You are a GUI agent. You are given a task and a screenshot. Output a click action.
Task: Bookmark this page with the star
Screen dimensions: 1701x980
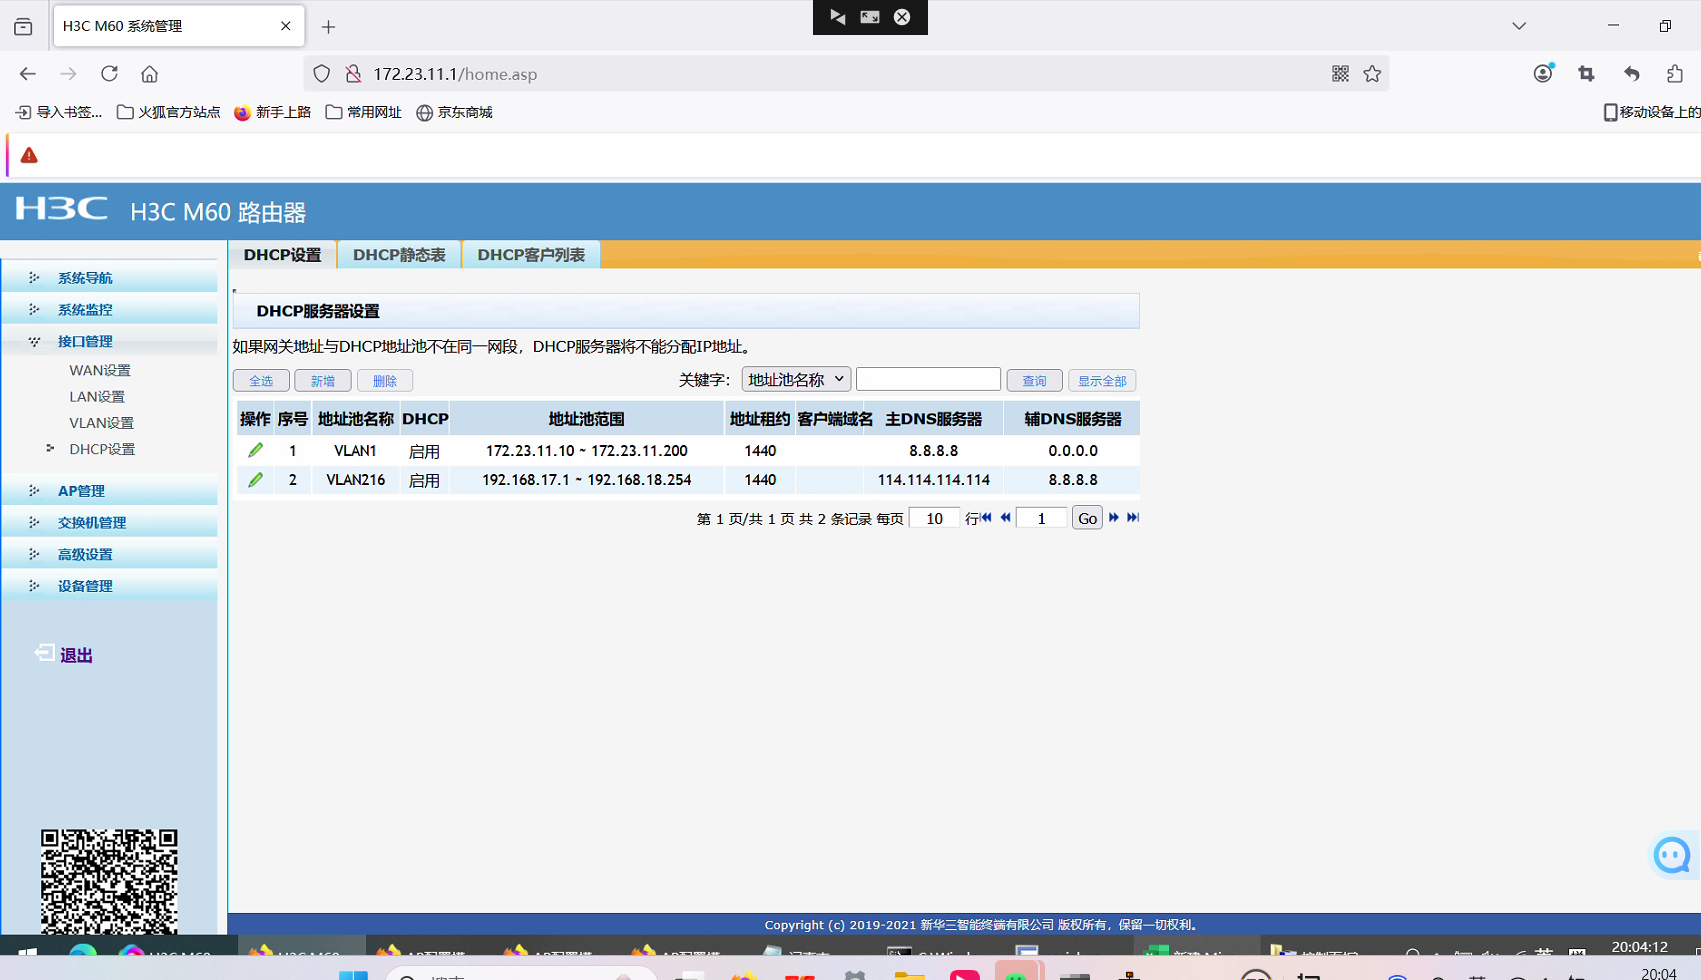1372,74
